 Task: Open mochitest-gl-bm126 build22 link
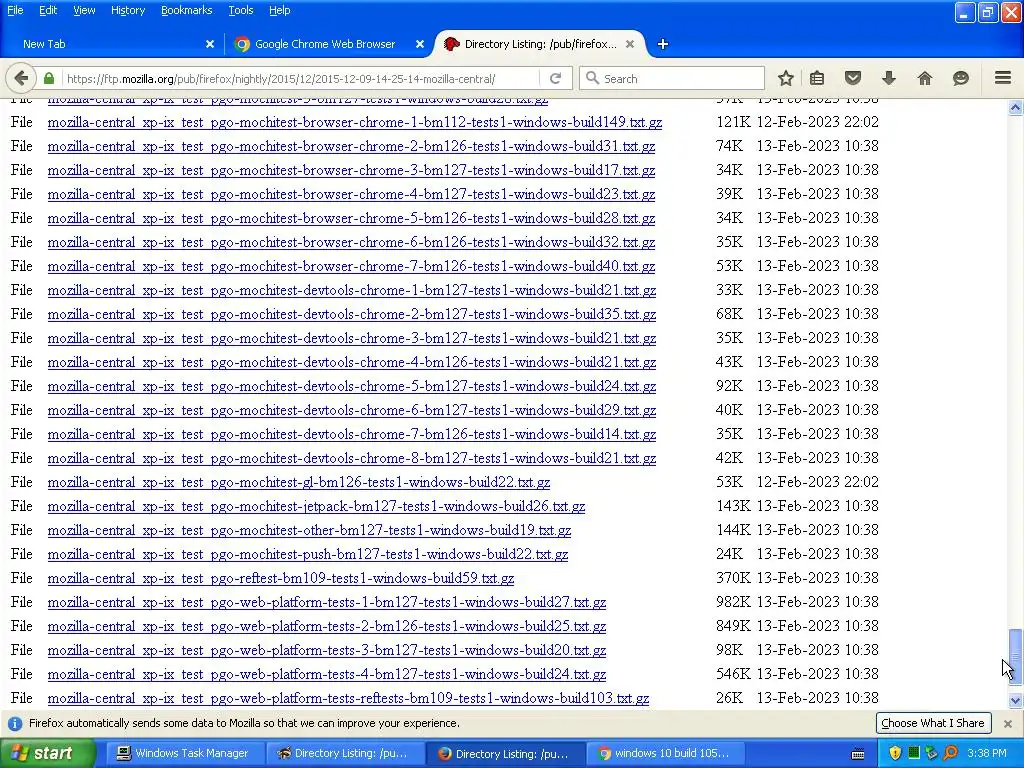tap(299, 482)
